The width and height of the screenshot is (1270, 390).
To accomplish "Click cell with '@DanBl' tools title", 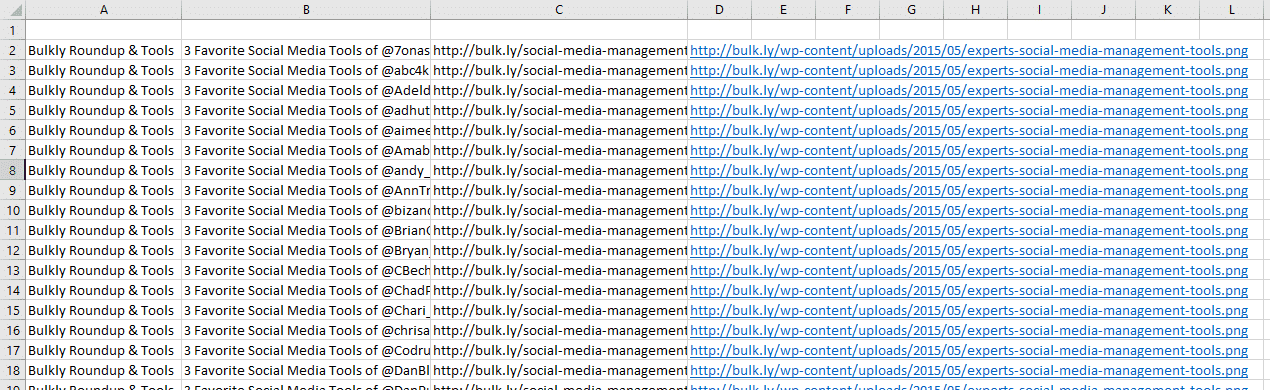I will pos(306,370).
